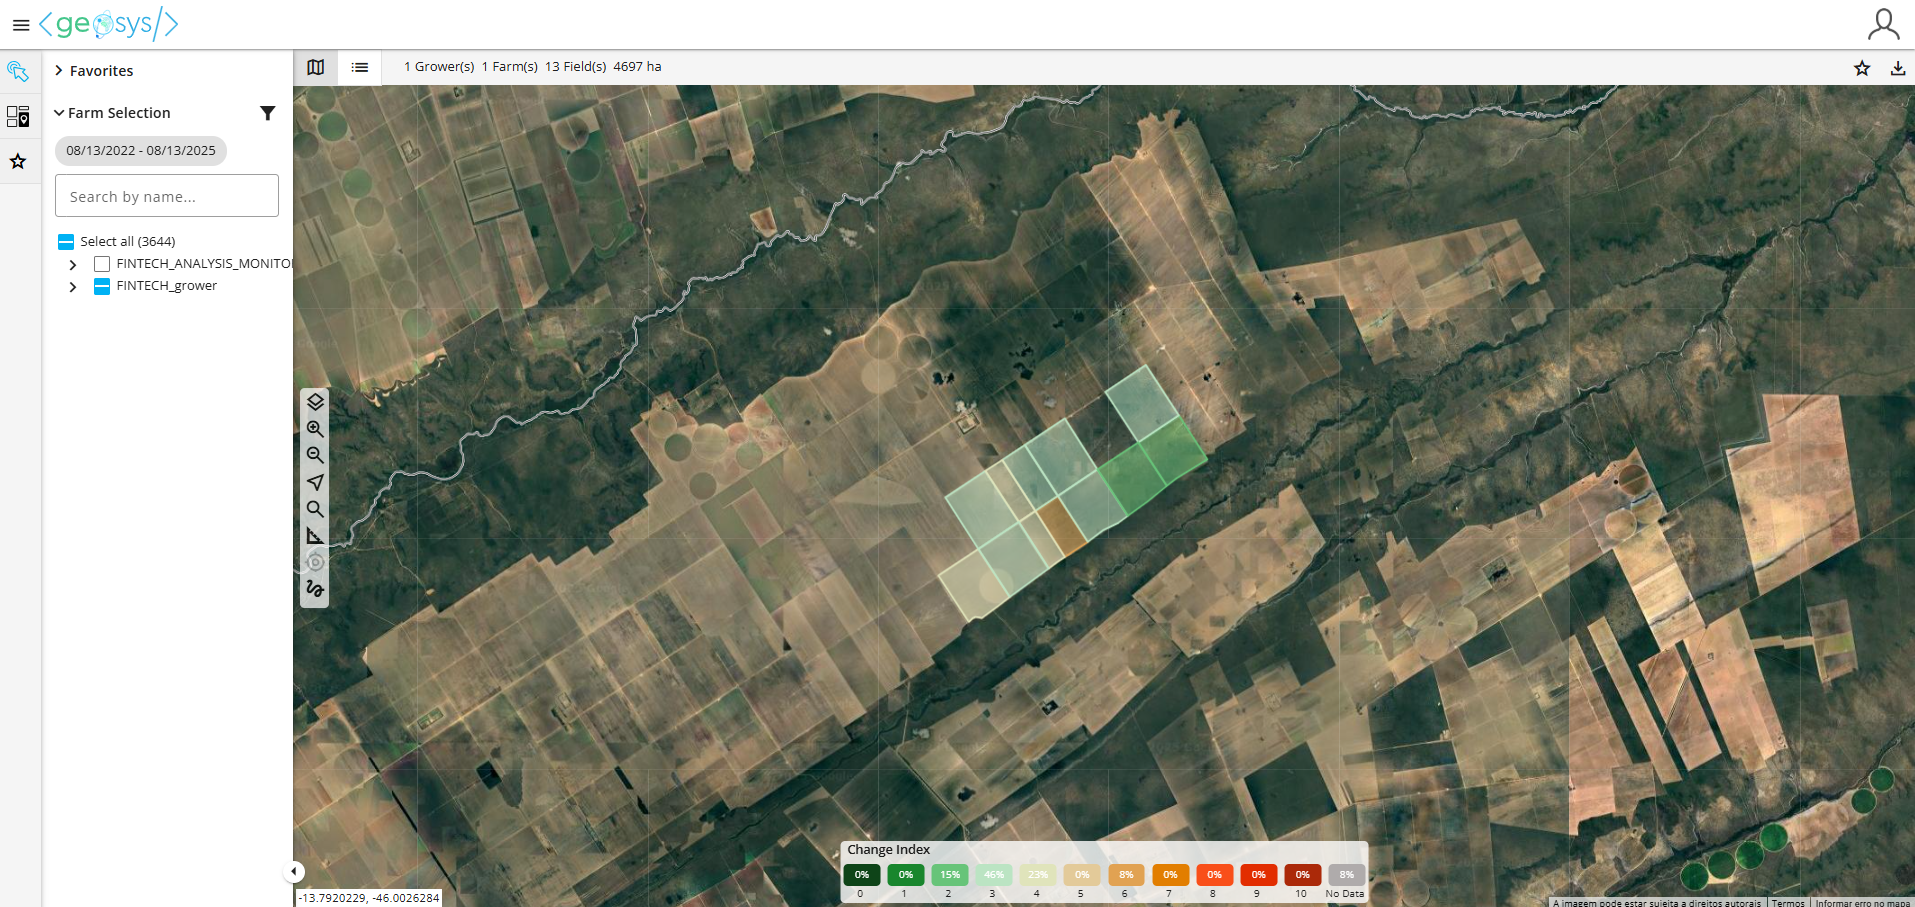Click the dashboard map widget sidebar icon
Screen dimensions: 1915x907
(18, 117)
